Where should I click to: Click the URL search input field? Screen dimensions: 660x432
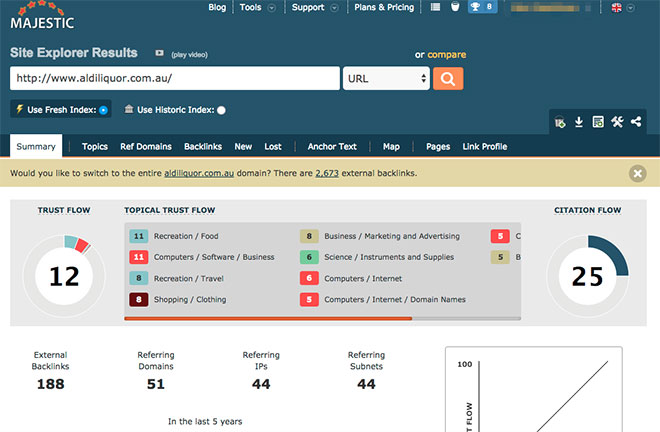(x=175, y=78)
